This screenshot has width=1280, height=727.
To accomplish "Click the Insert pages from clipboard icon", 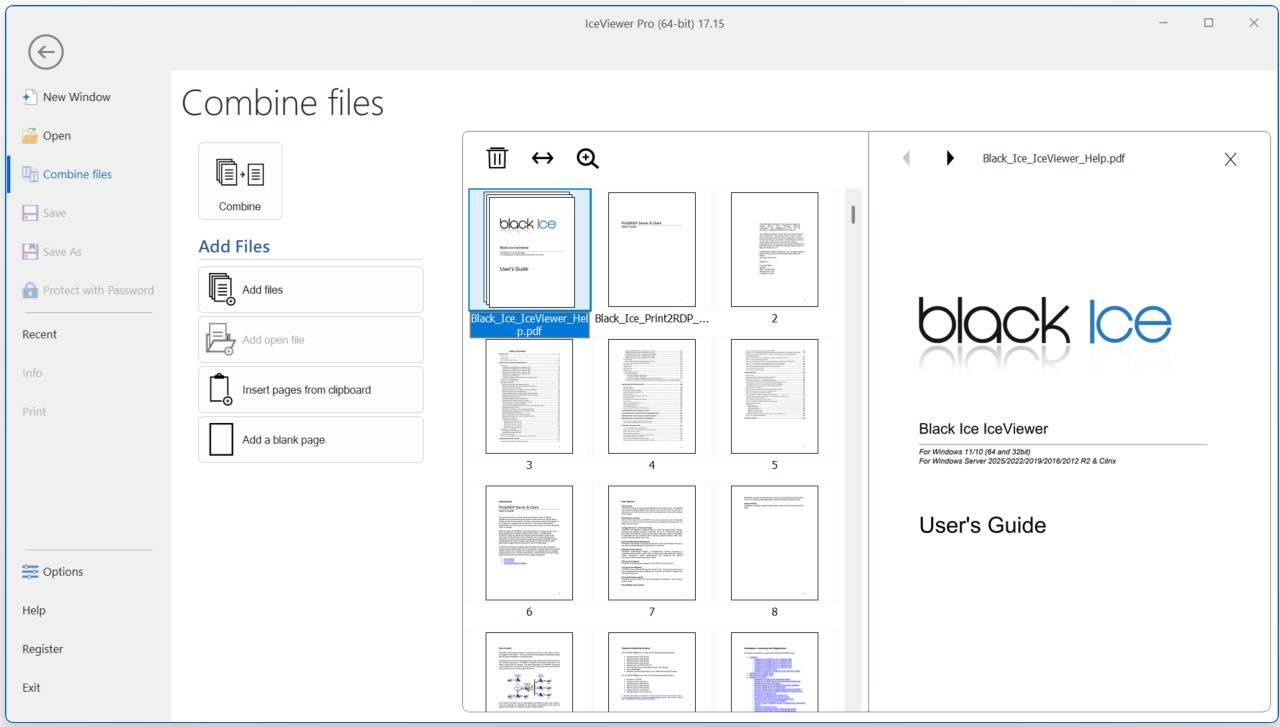I will pos(220,390).
